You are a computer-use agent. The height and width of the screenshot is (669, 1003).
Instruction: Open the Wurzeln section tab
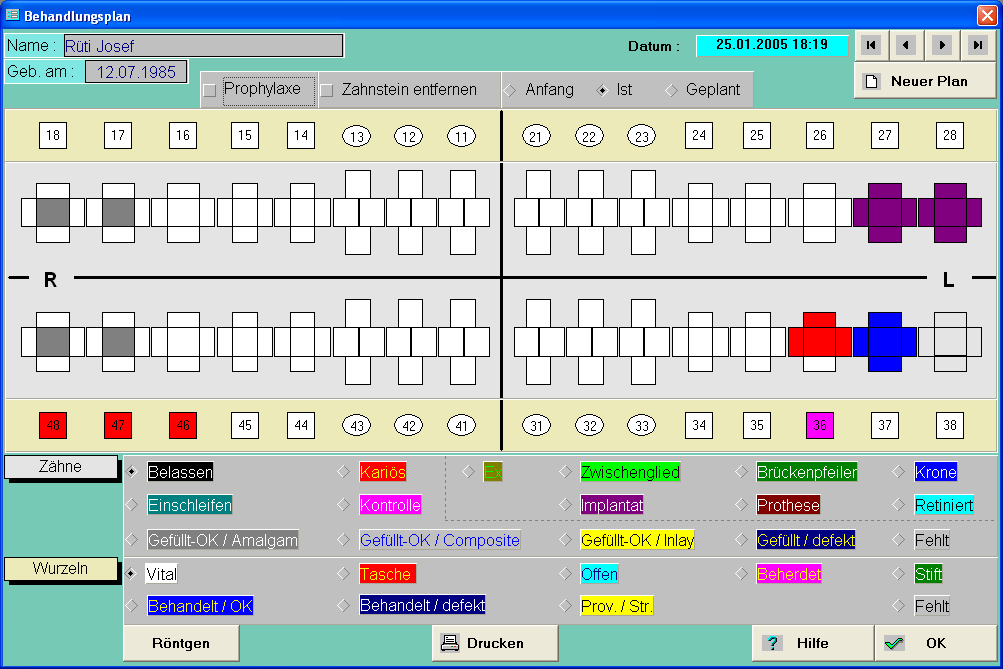click(x=60, y=569)
